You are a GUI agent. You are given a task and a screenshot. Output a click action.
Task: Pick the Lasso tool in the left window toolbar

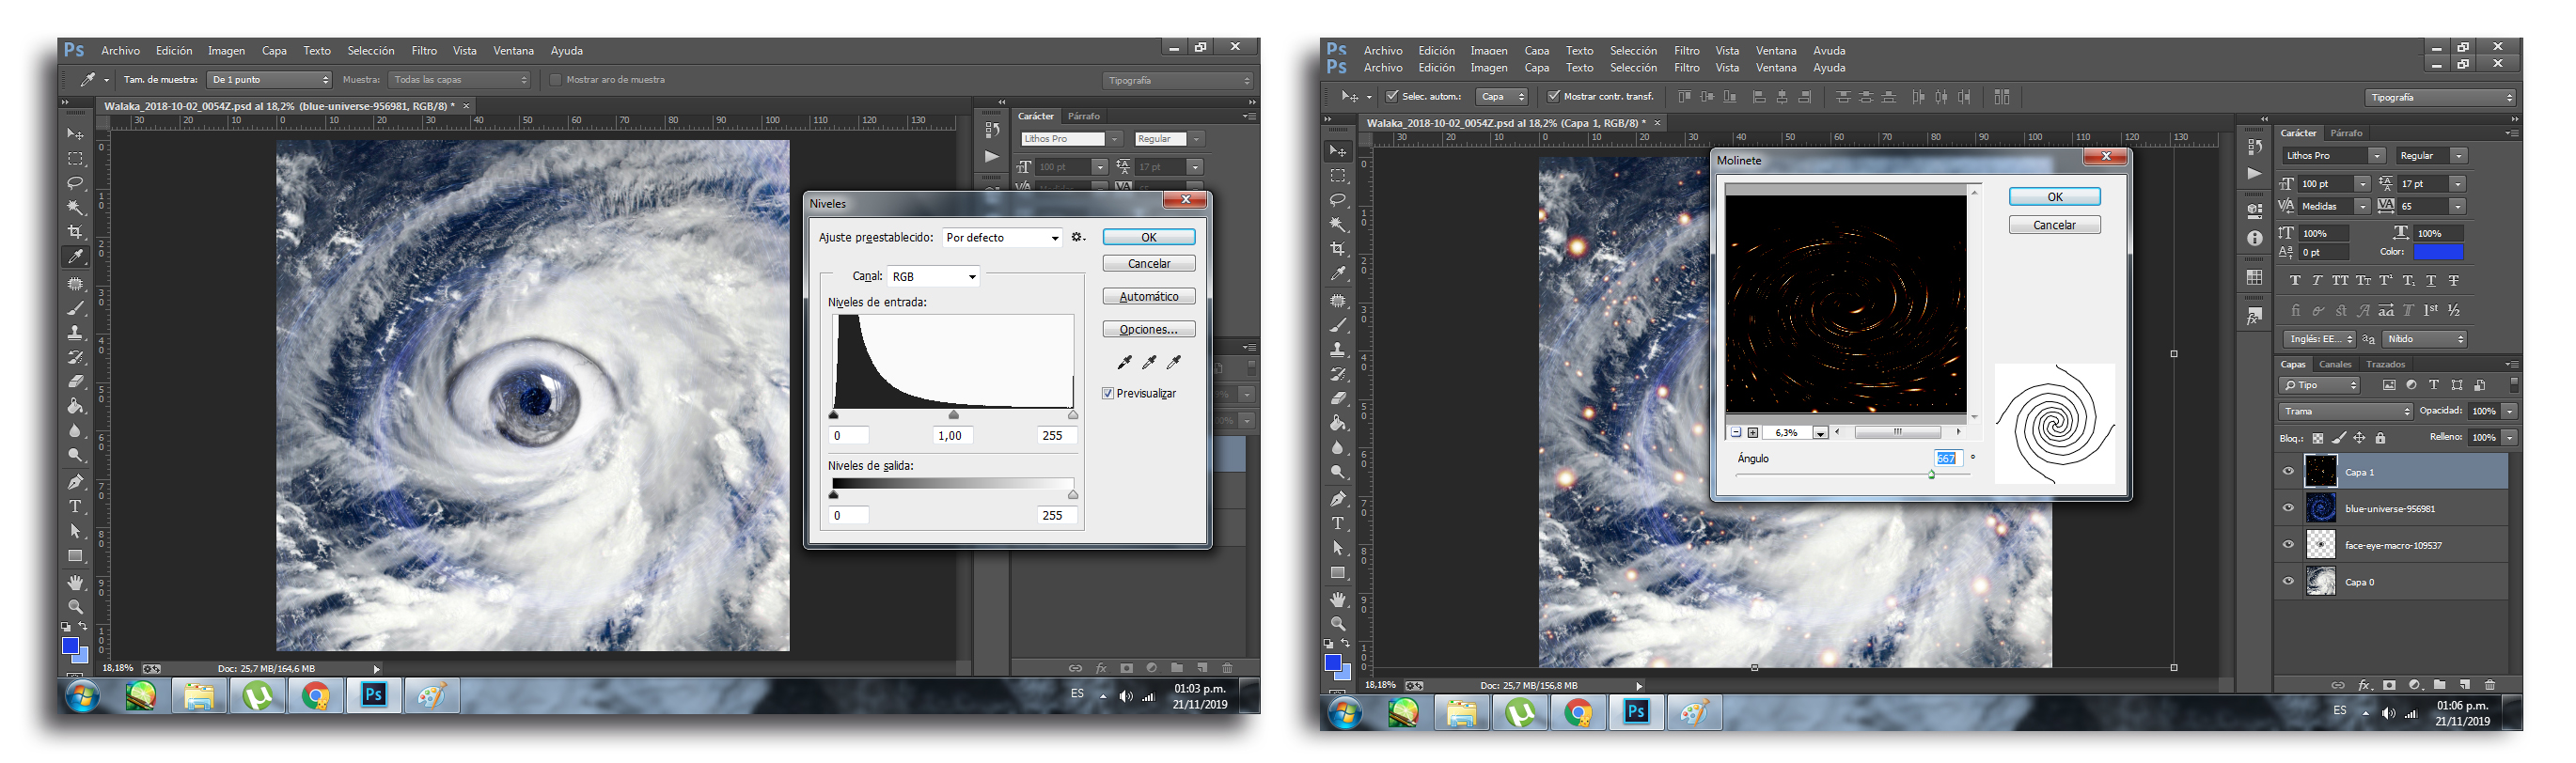(75, 183)
